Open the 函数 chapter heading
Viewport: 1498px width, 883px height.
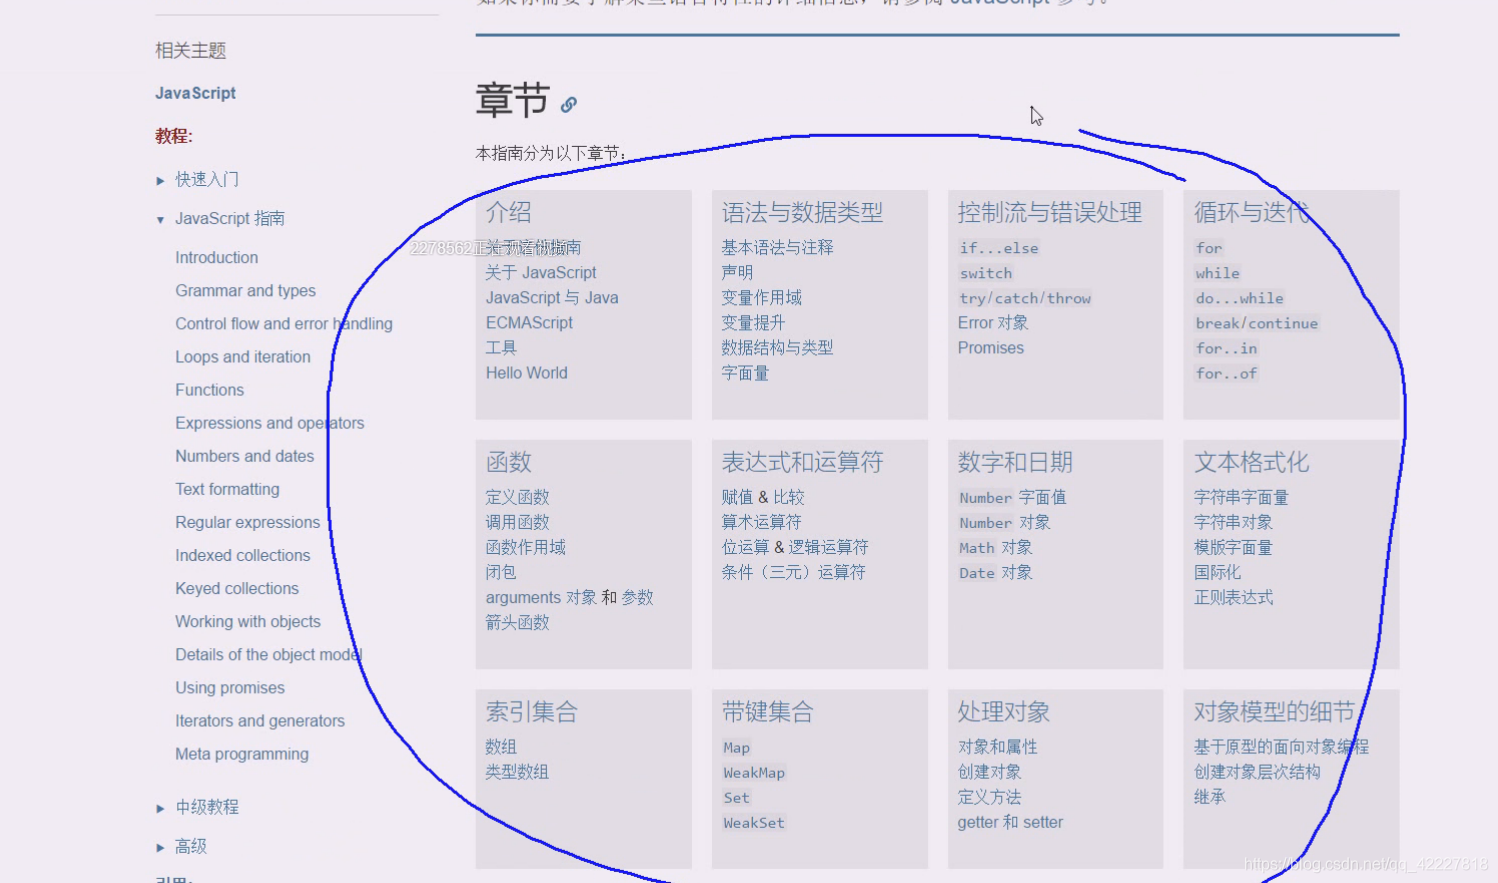509,462
